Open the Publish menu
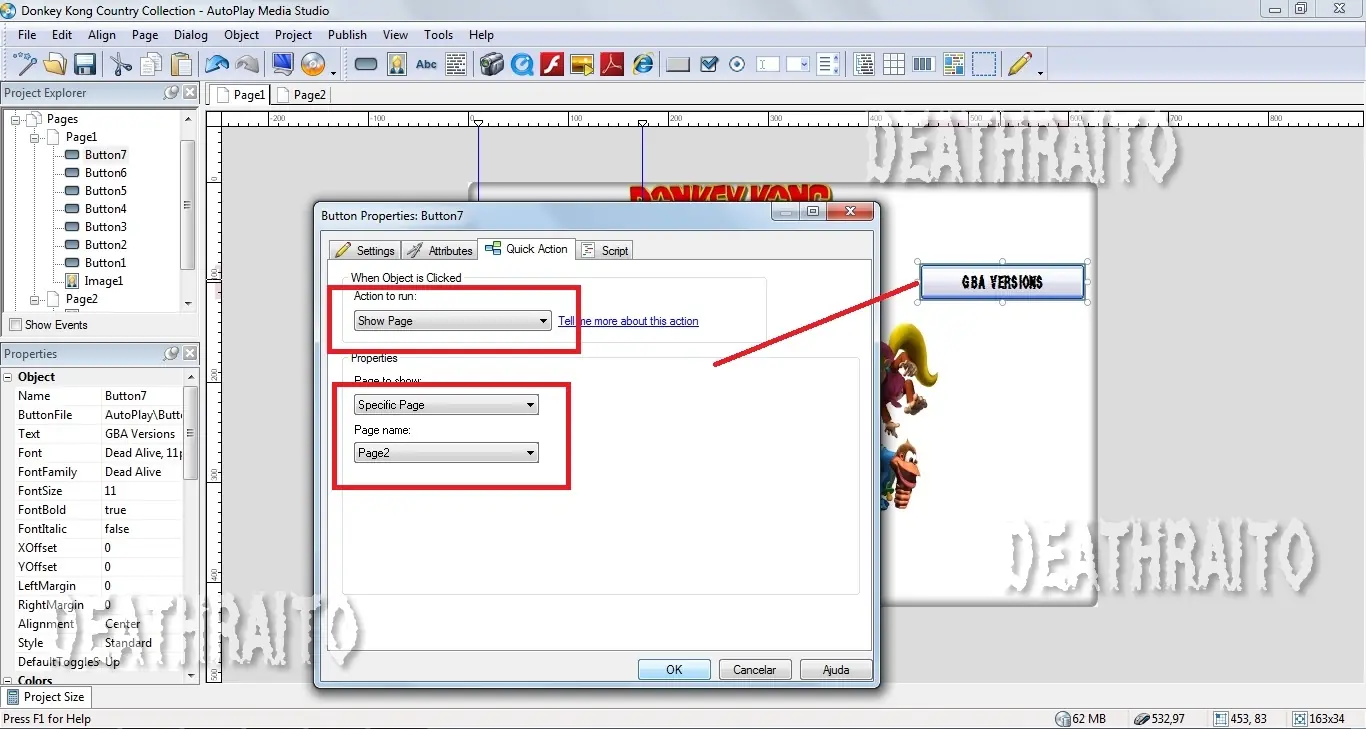The height and width of the screenshot is (729, 1366). (347, 35)
